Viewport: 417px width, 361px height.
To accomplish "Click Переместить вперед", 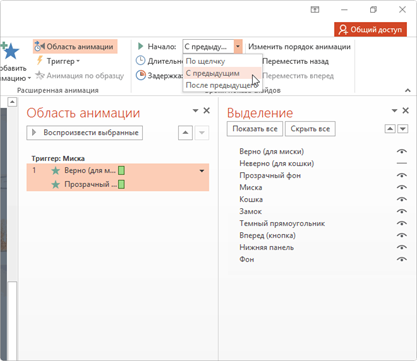I will point(298,76).
